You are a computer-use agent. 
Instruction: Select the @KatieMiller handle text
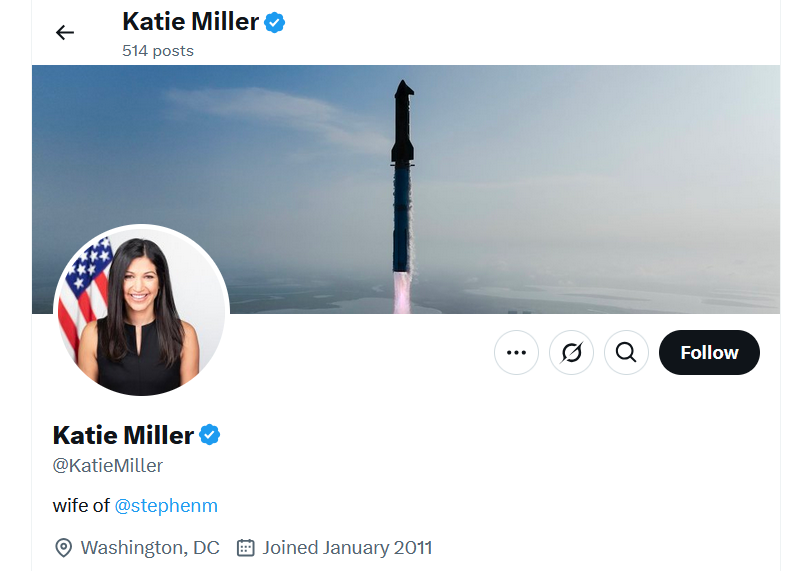[x=108, y=466]
